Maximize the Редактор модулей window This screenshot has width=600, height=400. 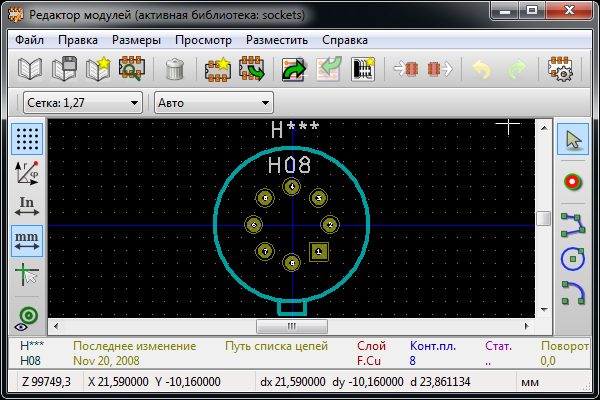[532, 11]
